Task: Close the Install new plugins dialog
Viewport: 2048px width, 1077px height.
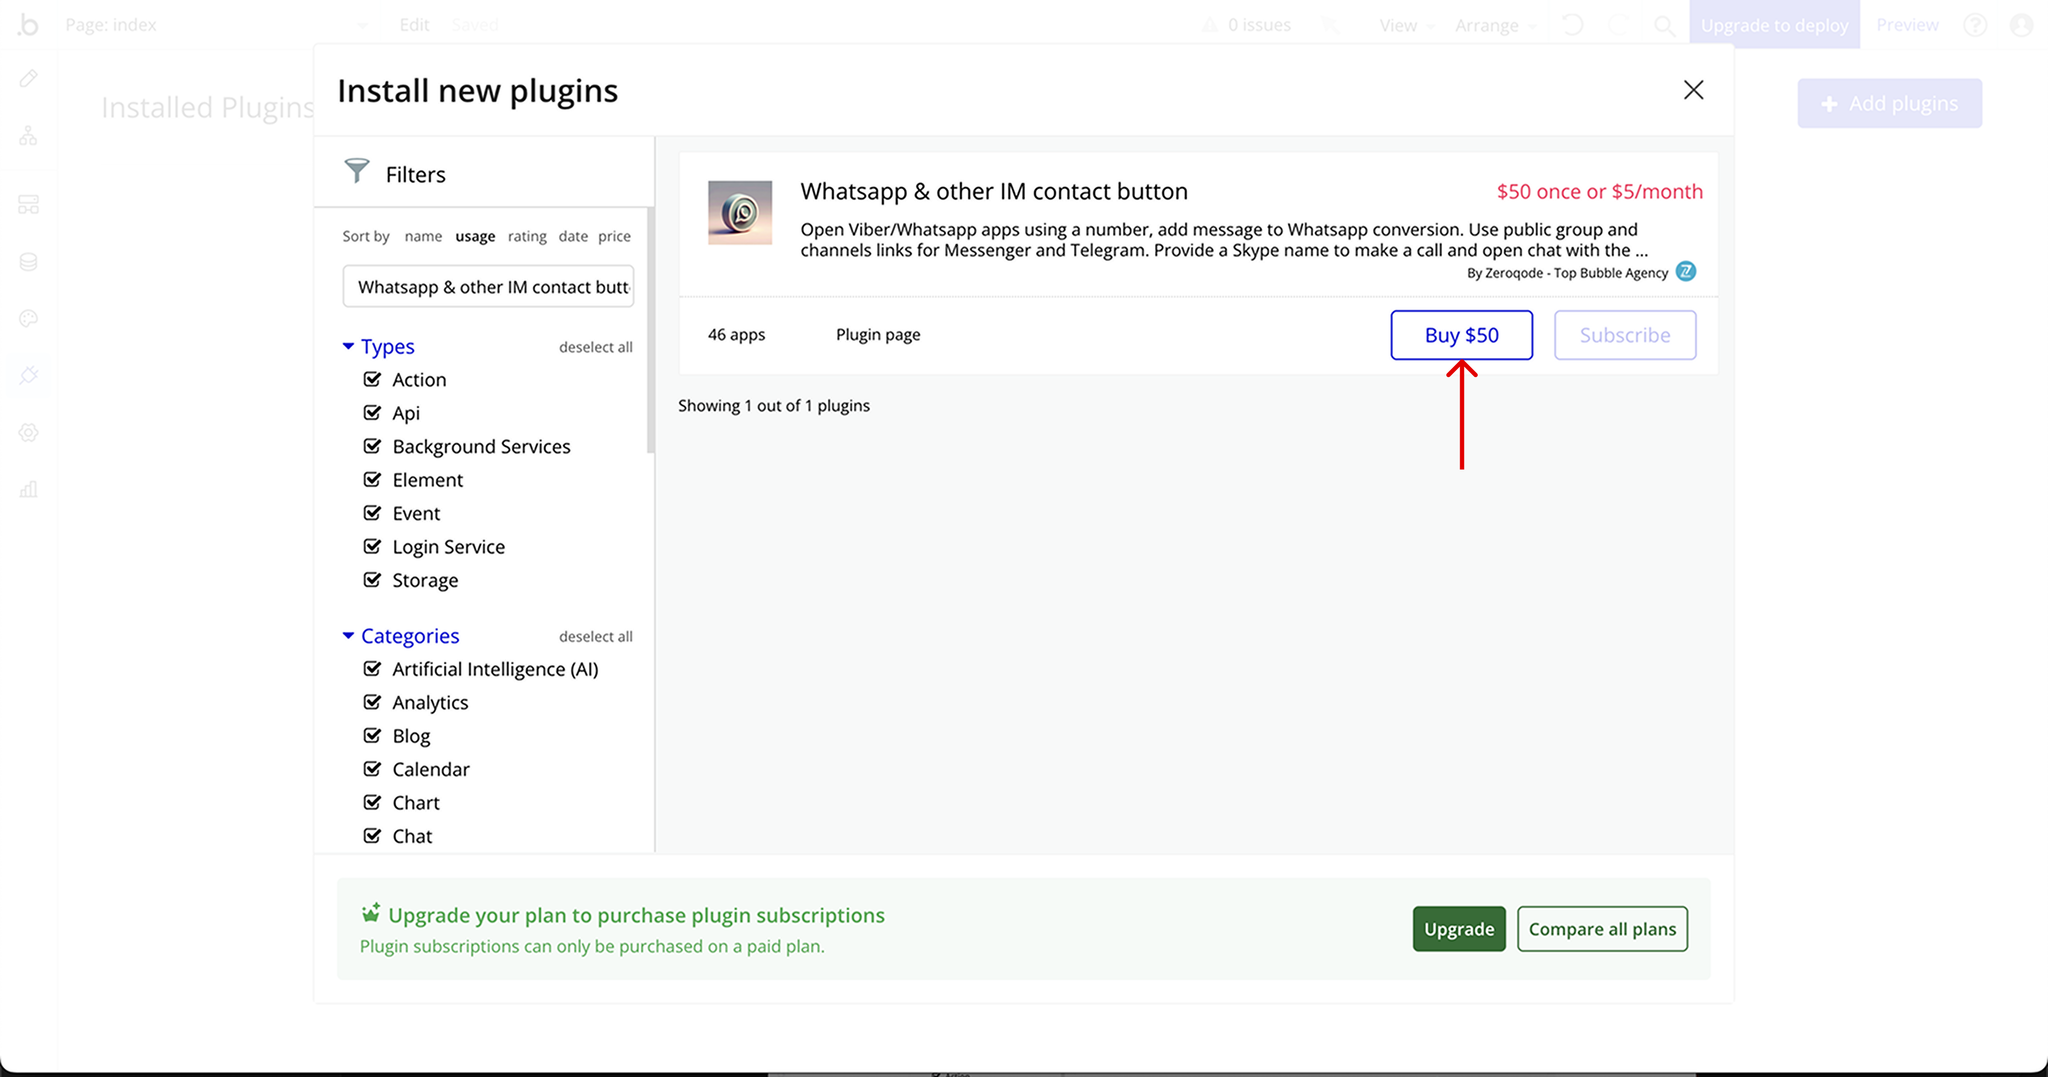Action: click(1693, 90)
